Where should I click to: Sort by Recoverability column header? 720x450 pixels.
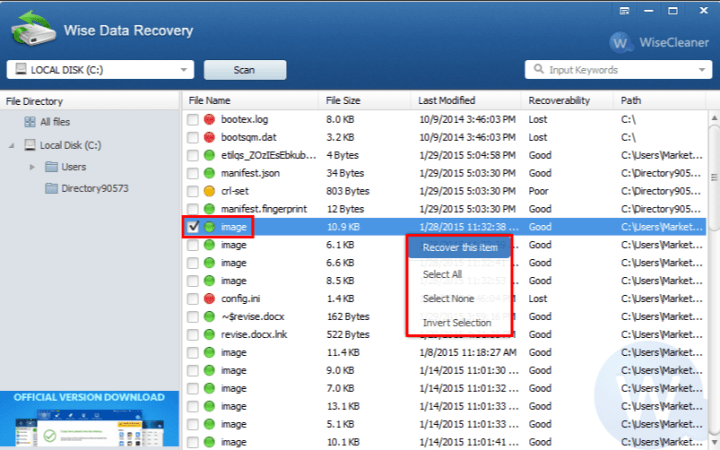(x=567, y=101)
